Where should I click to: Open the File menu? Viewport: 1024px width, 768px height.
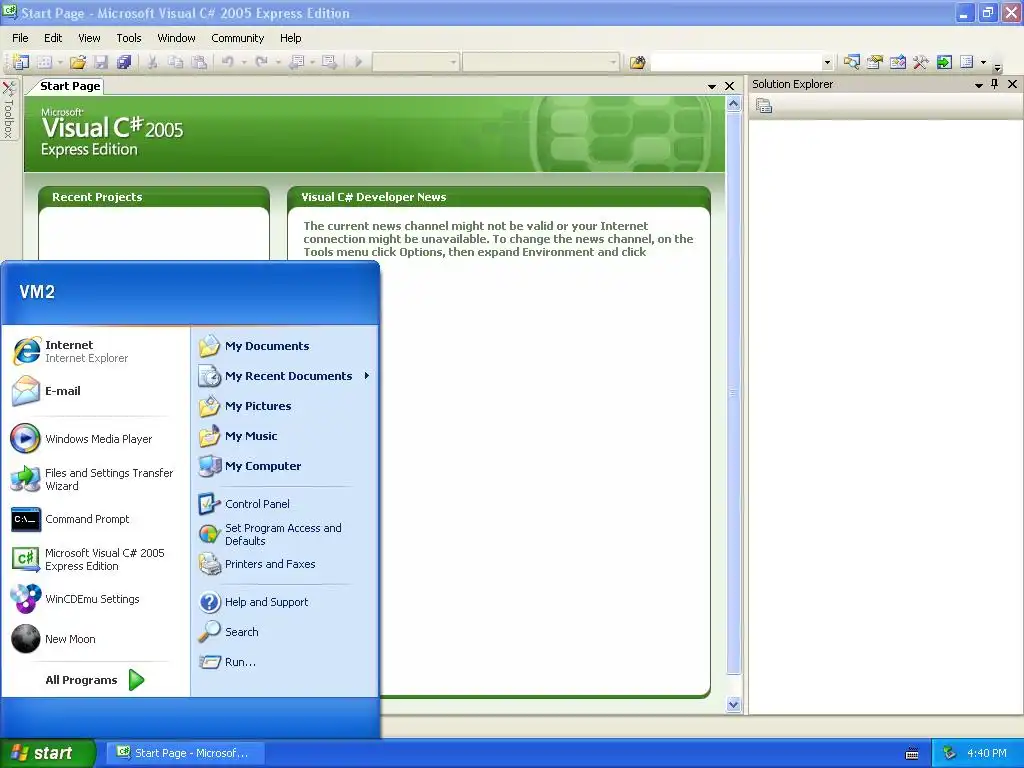click(20, 38)
